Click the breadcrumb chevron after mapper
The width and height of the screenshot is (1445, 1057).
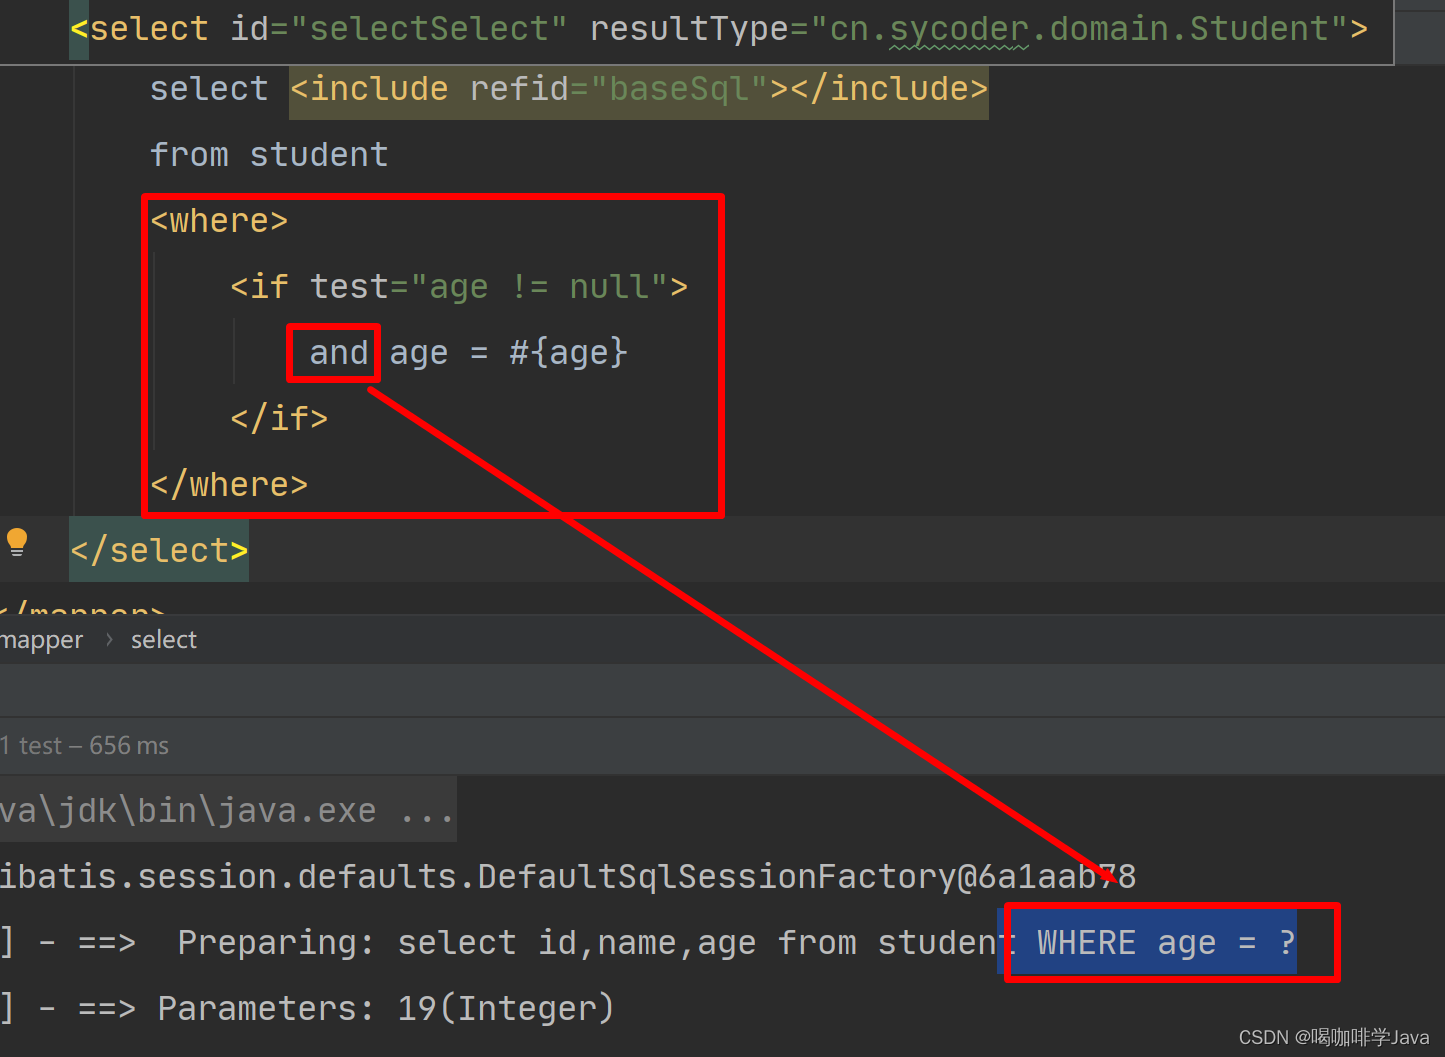[109, 640]
